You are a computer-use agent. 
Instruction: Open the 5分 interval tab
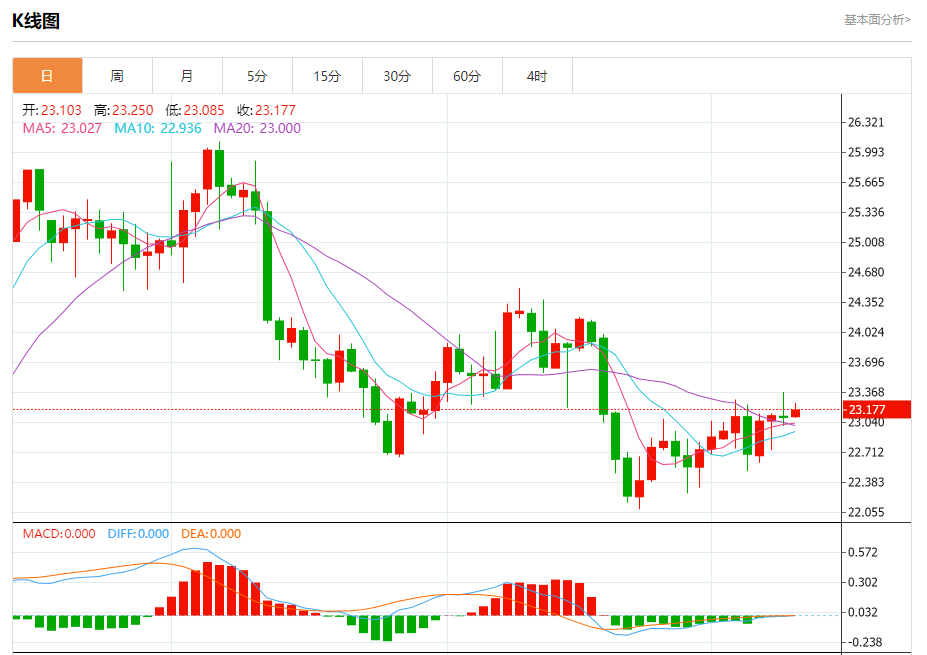click(x=257, y=76)
